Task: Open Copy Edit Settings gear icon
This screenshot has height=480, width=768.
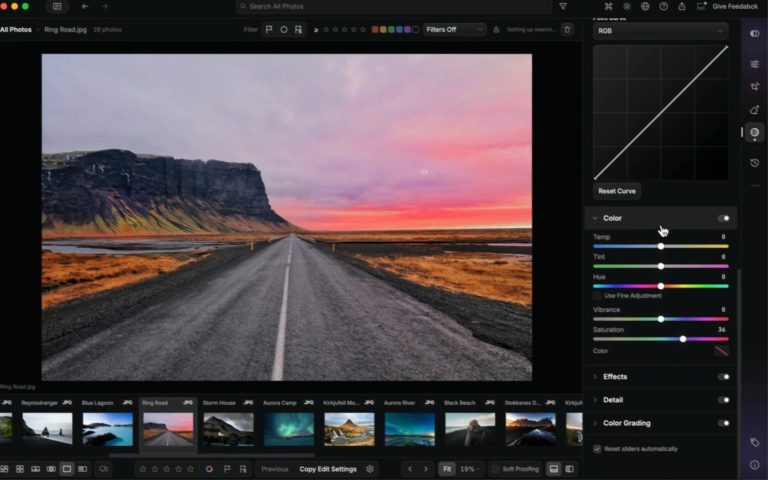Action: pos(370,469)
